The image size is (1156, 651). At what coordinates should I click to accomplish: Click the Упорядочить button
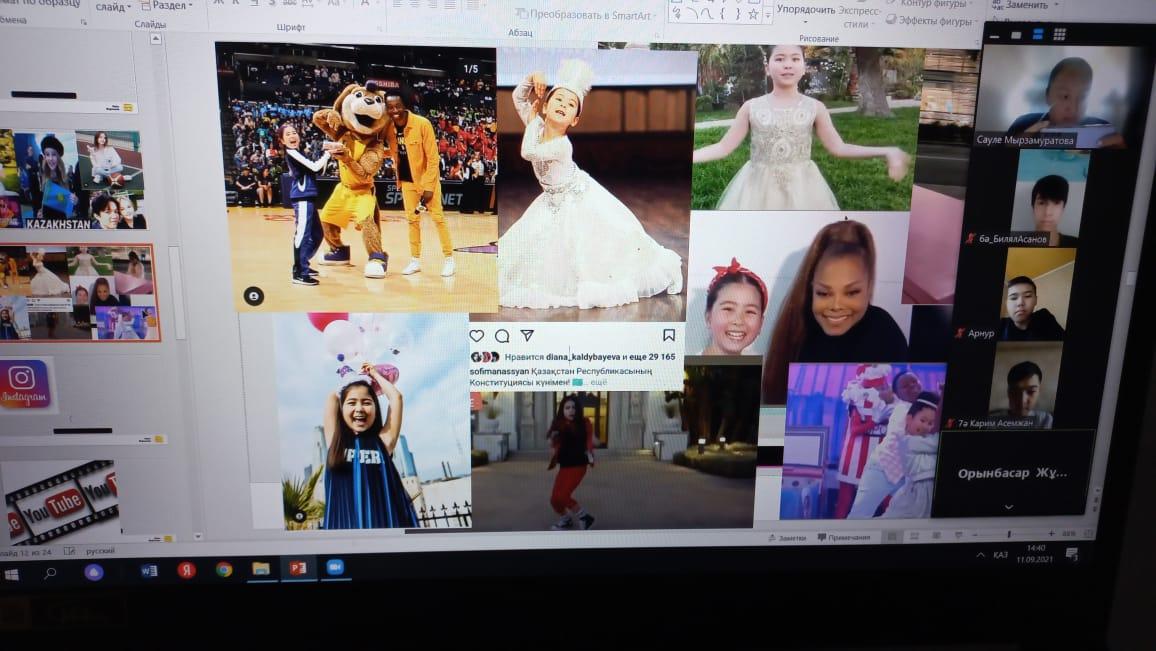805,10
